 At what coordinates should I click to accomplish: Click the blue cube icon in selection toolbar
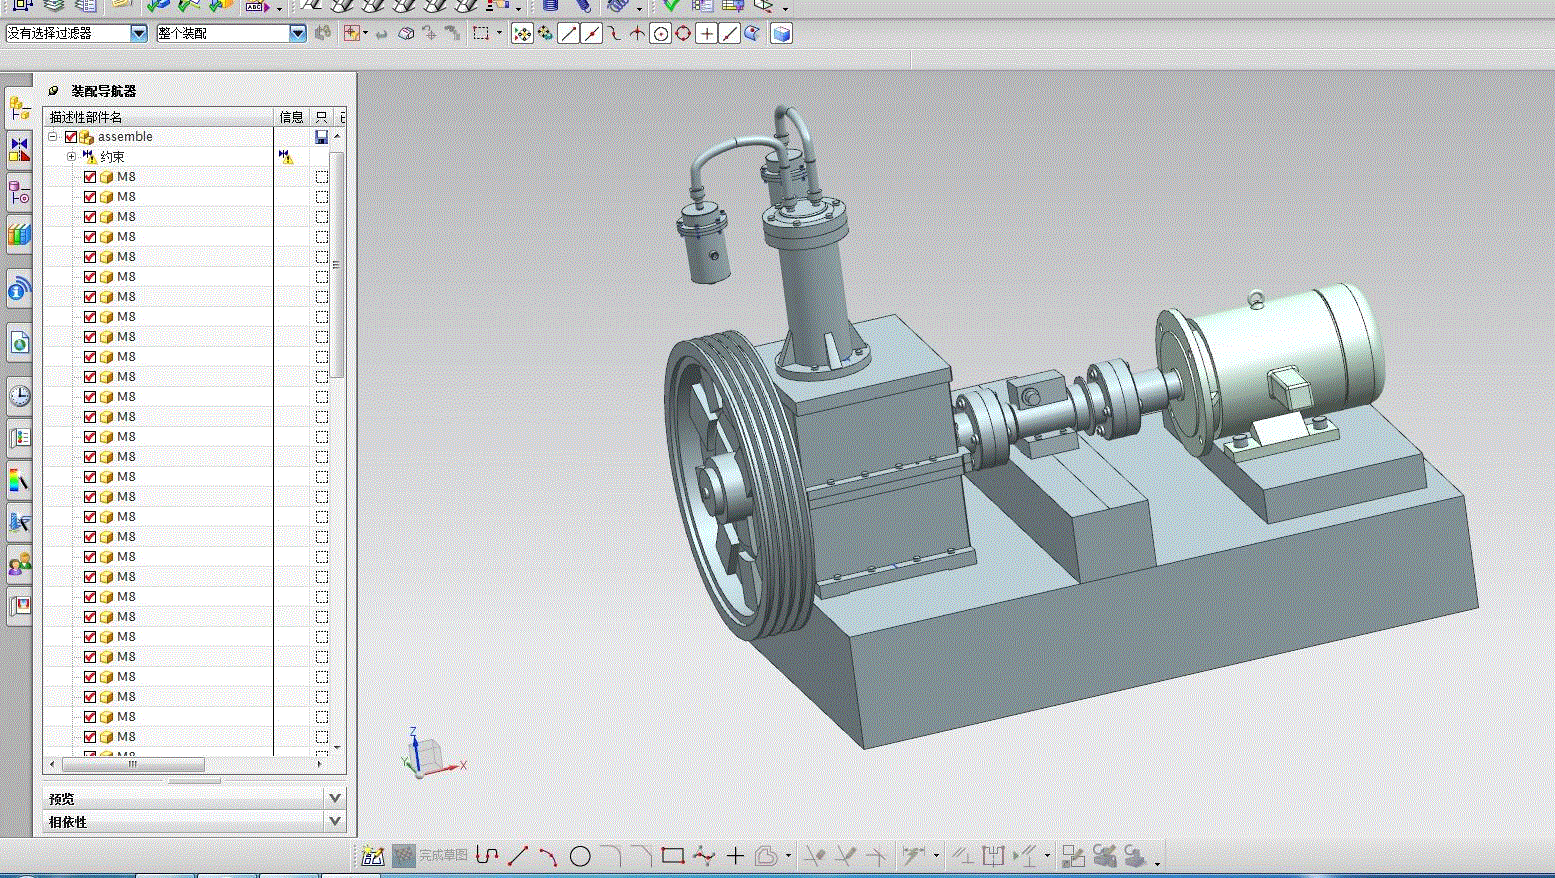point(782,33)
